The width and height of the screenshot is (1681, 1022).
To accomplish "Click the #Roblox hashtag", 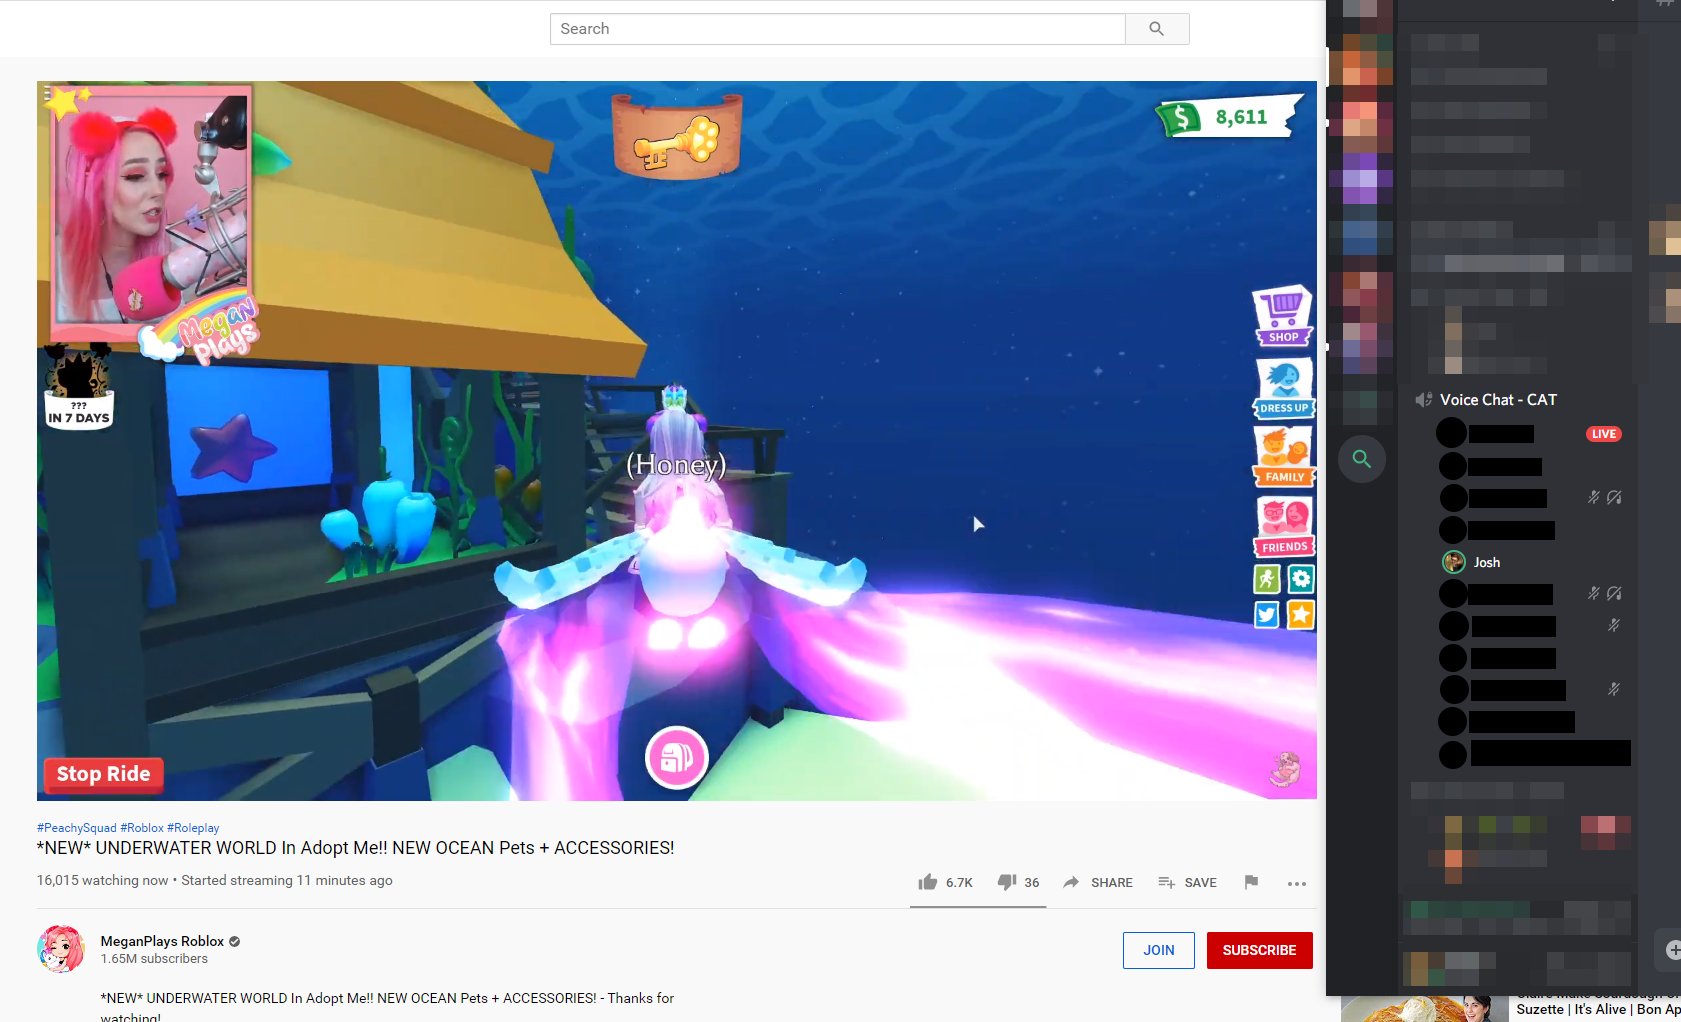I will click(142, 828).
